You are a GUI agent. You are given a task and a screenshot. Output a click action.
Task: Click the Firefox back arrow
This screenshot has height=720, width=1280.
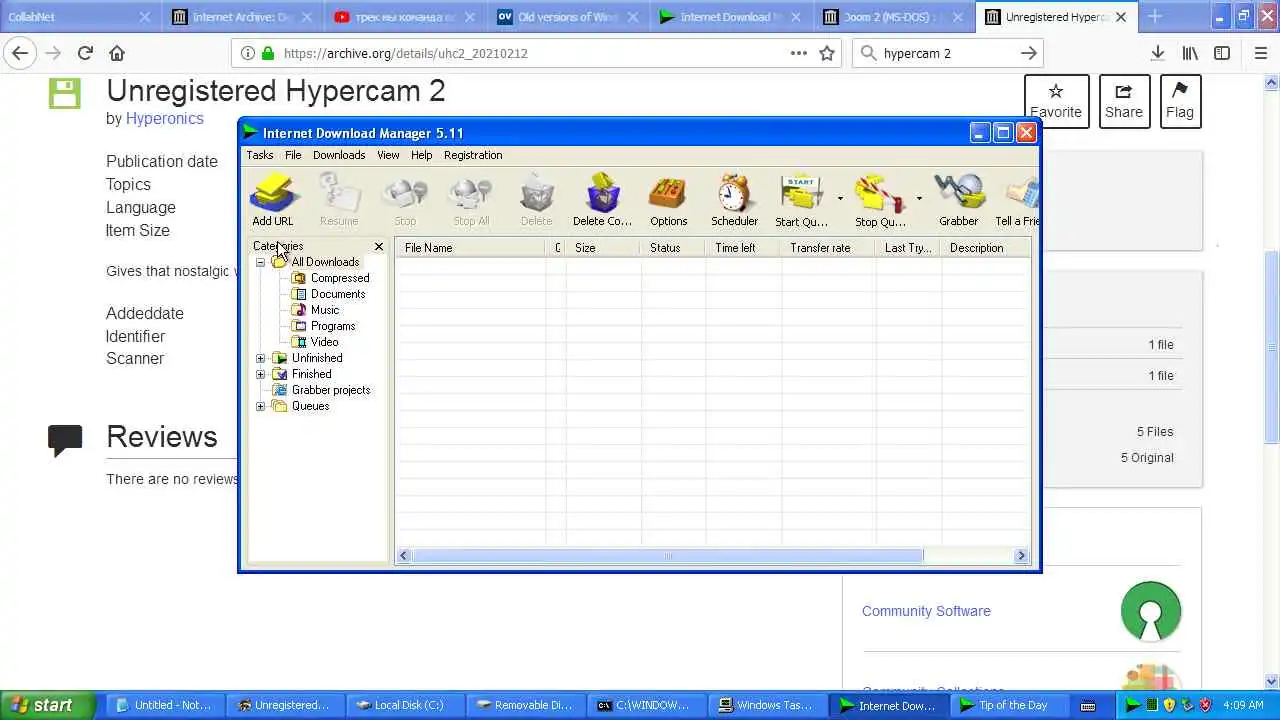[20, 53]
